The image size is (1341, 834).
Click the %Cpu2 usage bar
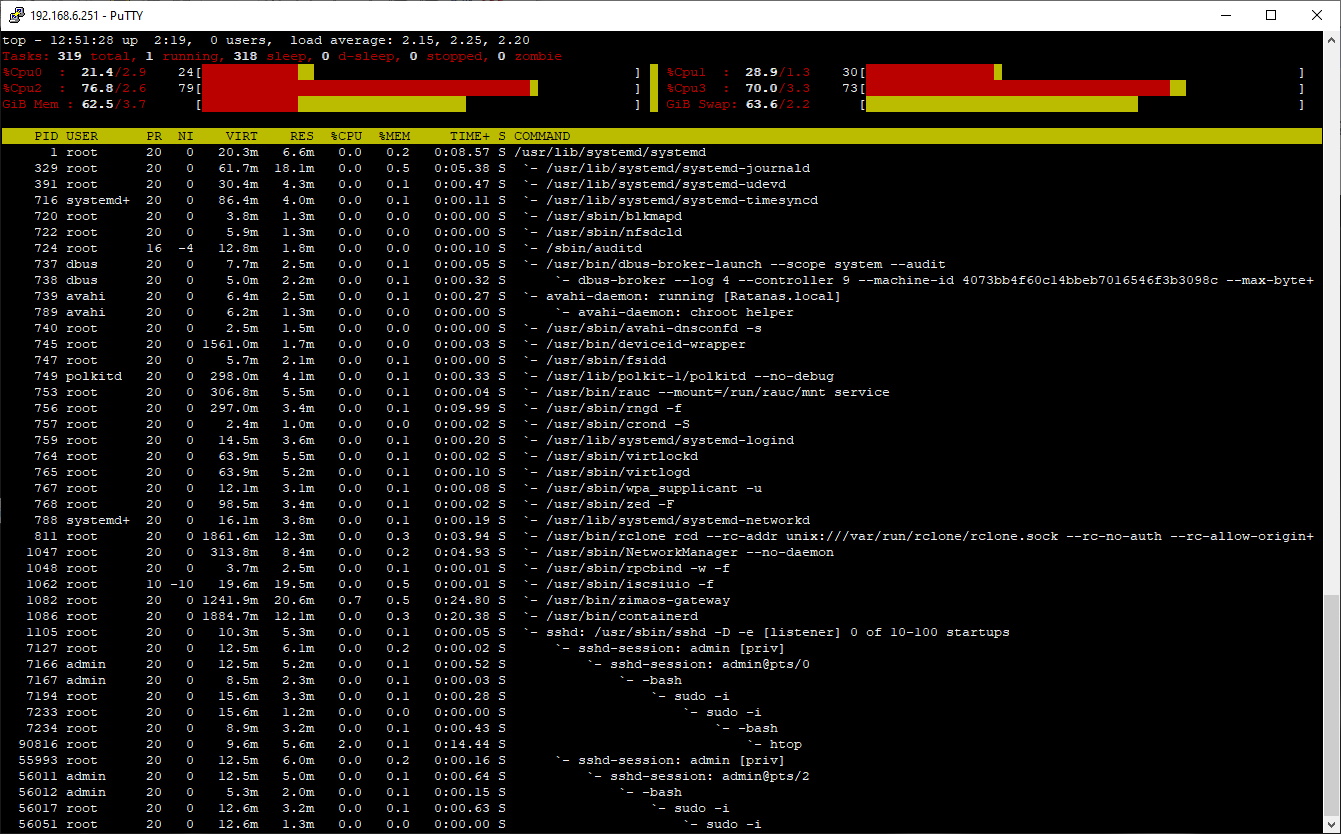[x=418, y=88]
